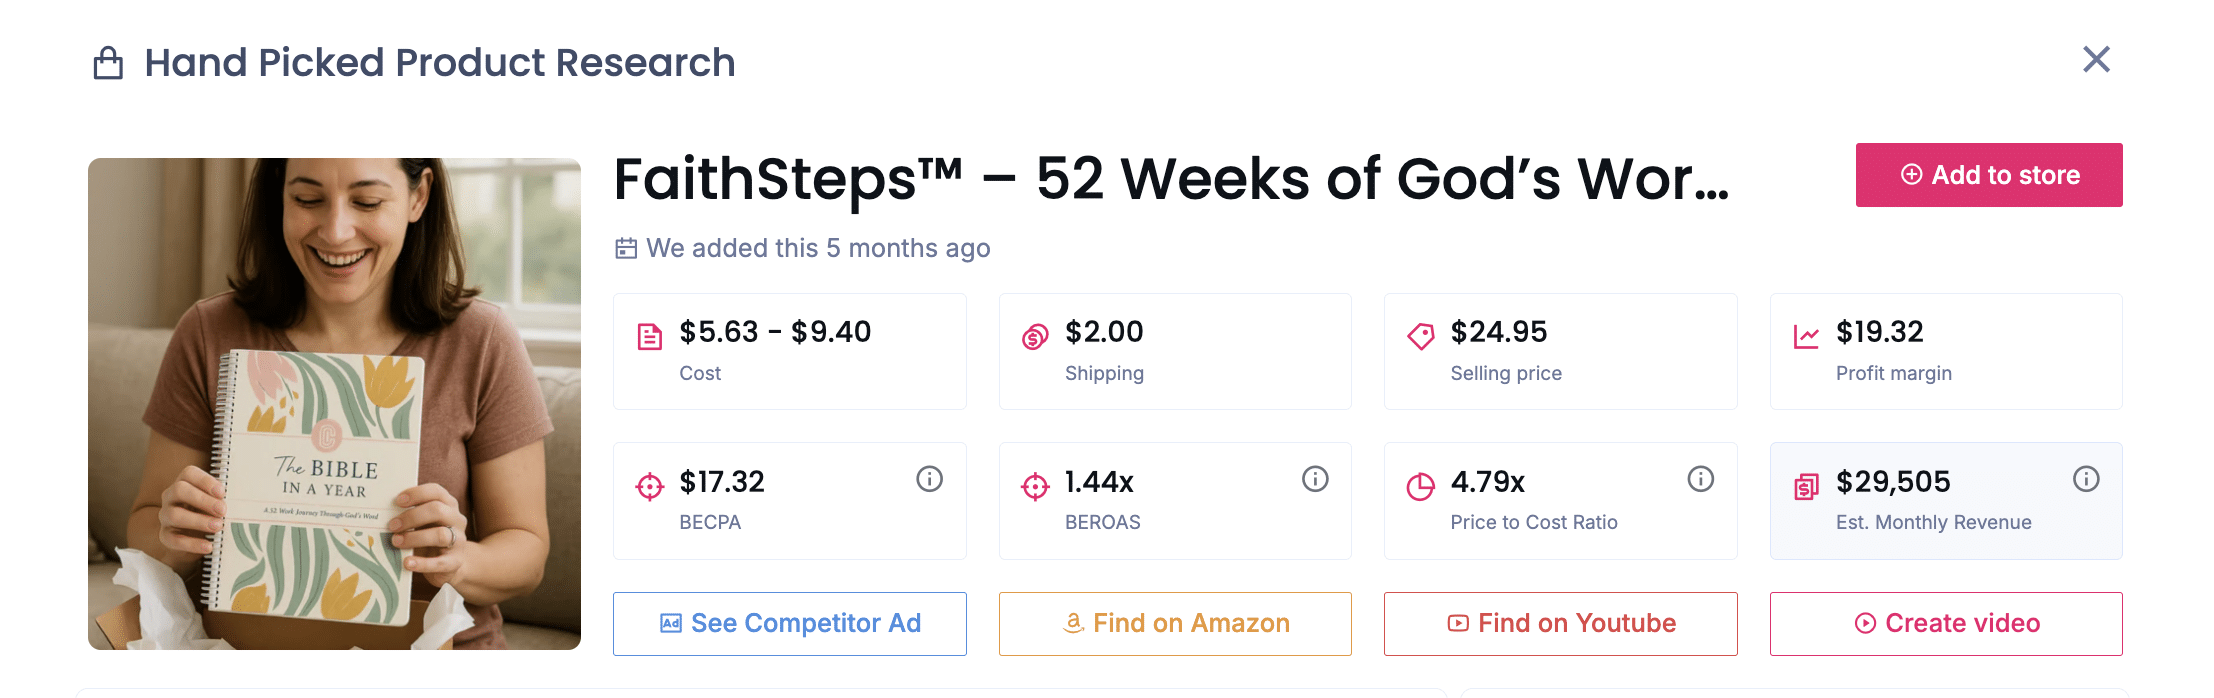Screen dimensions: 2214x698
Task: Click the BEROAS info icon
Action: pyautogui.click(x=1315, y=480)
